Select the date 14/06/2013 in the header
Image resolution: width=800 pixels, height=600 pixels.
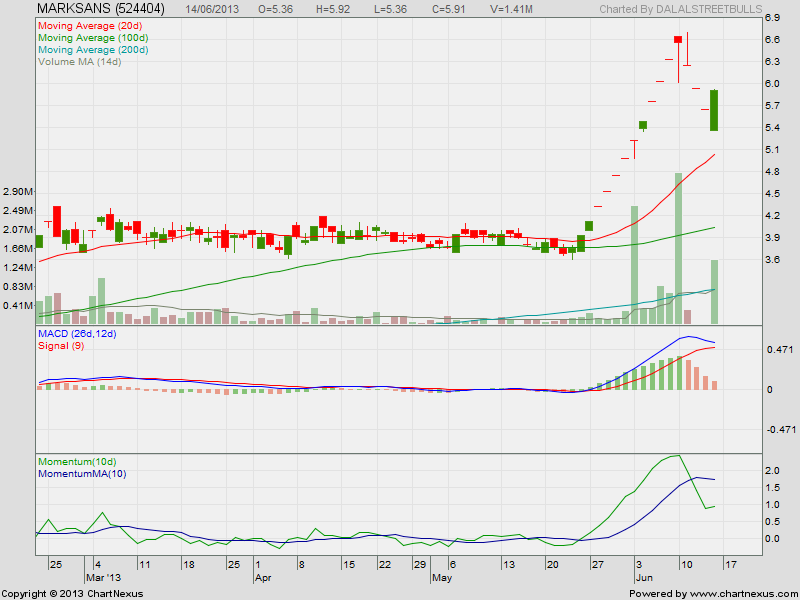pyautogui.click(x=212, y=9)
